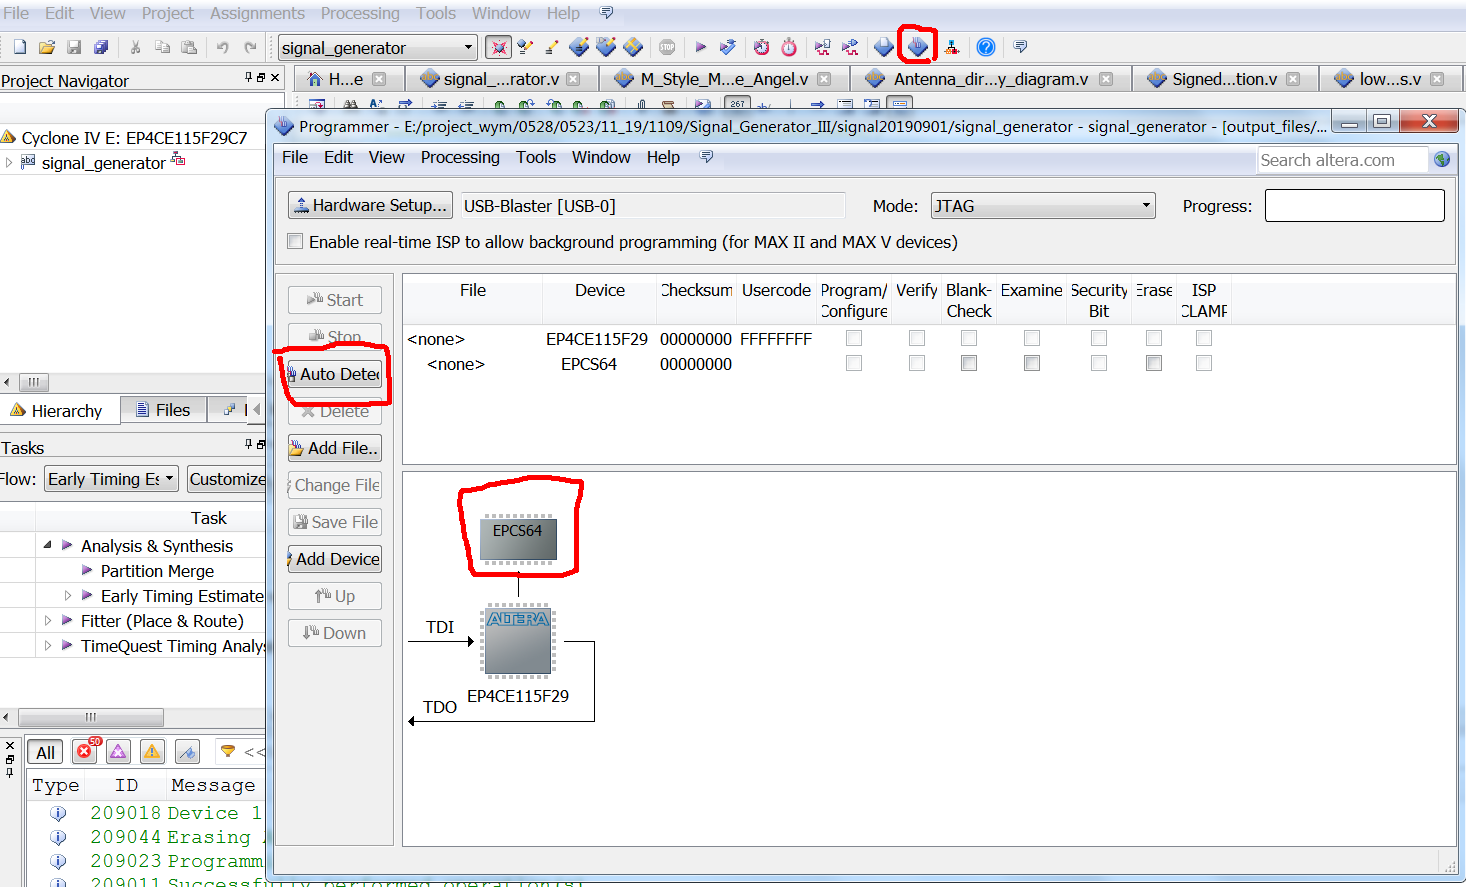
Task: Click the Hardware Setup button
Action: [370, 205]
